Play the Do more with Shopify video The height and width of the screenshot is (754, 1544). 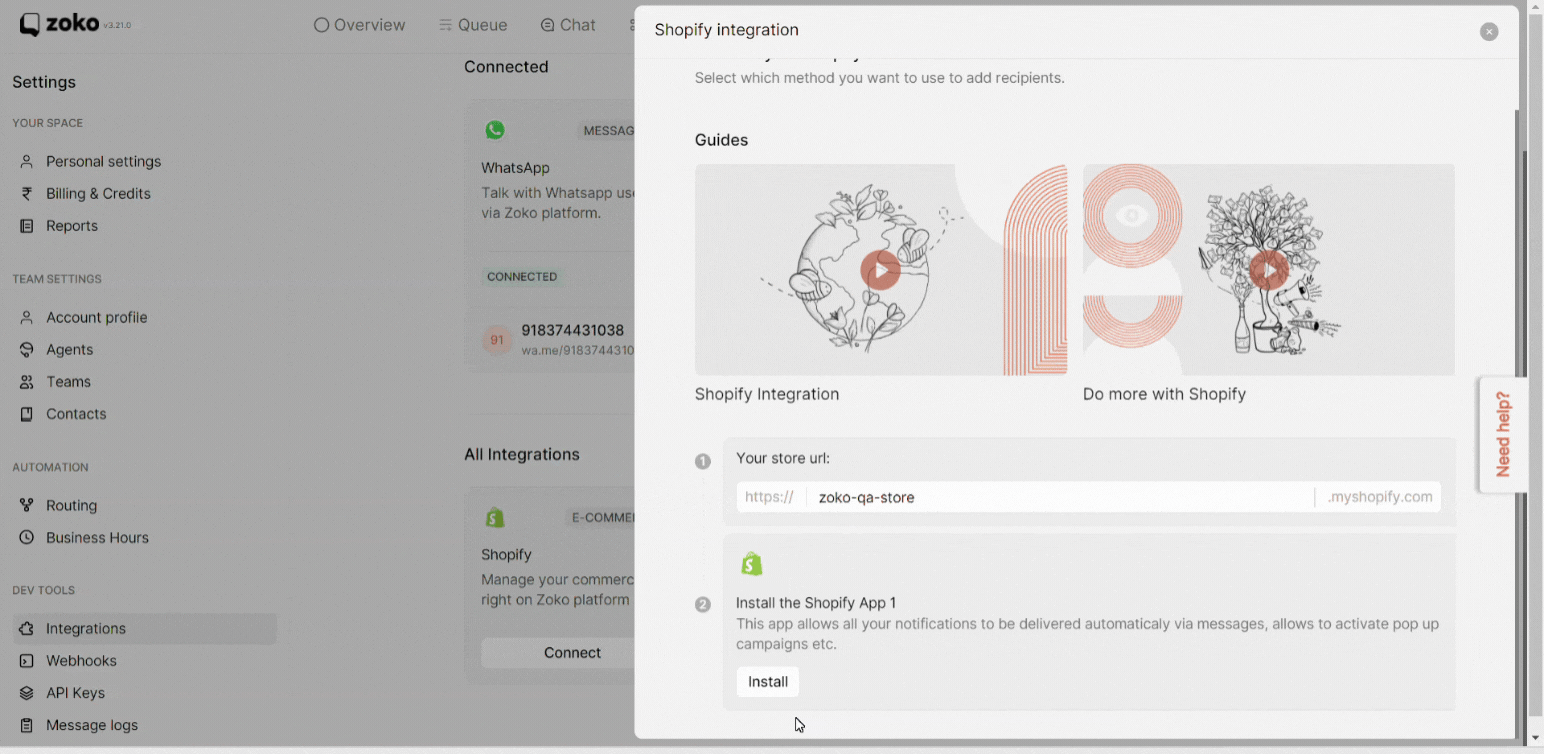pos(1268,270)
